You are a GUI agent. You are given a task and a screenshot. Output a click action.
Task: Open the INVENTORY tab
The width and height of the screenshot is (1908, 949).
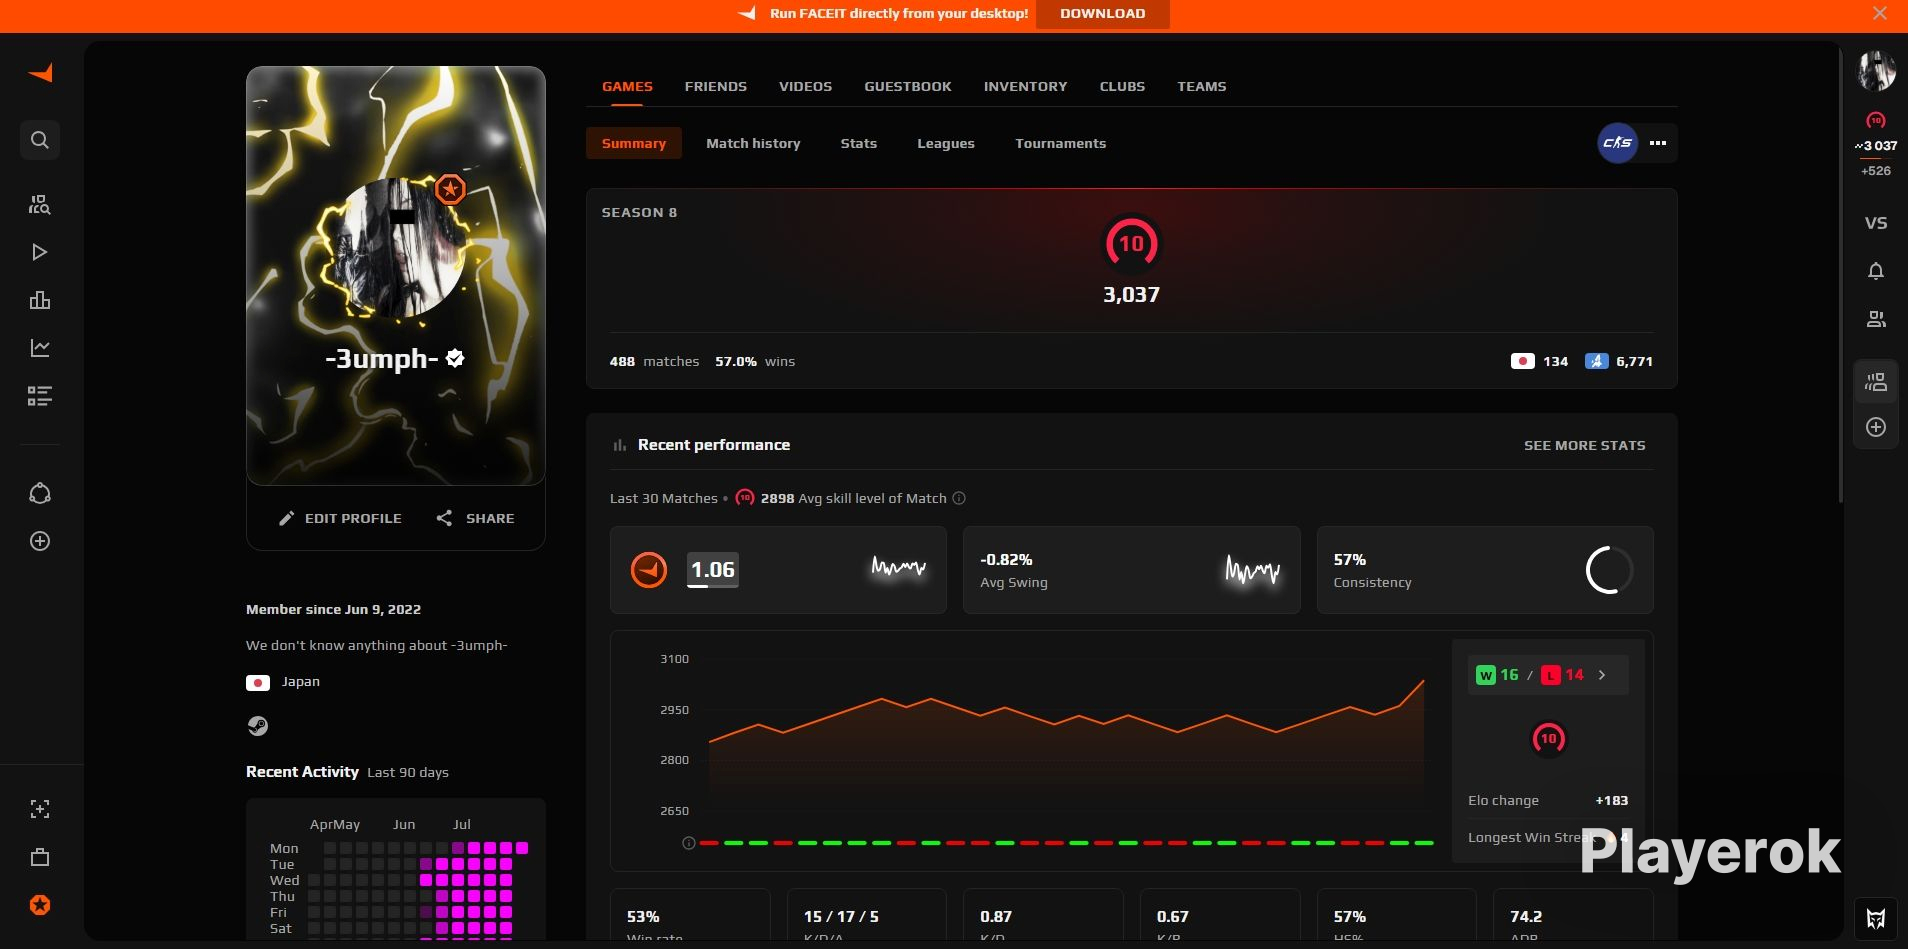click(1025, 86)
